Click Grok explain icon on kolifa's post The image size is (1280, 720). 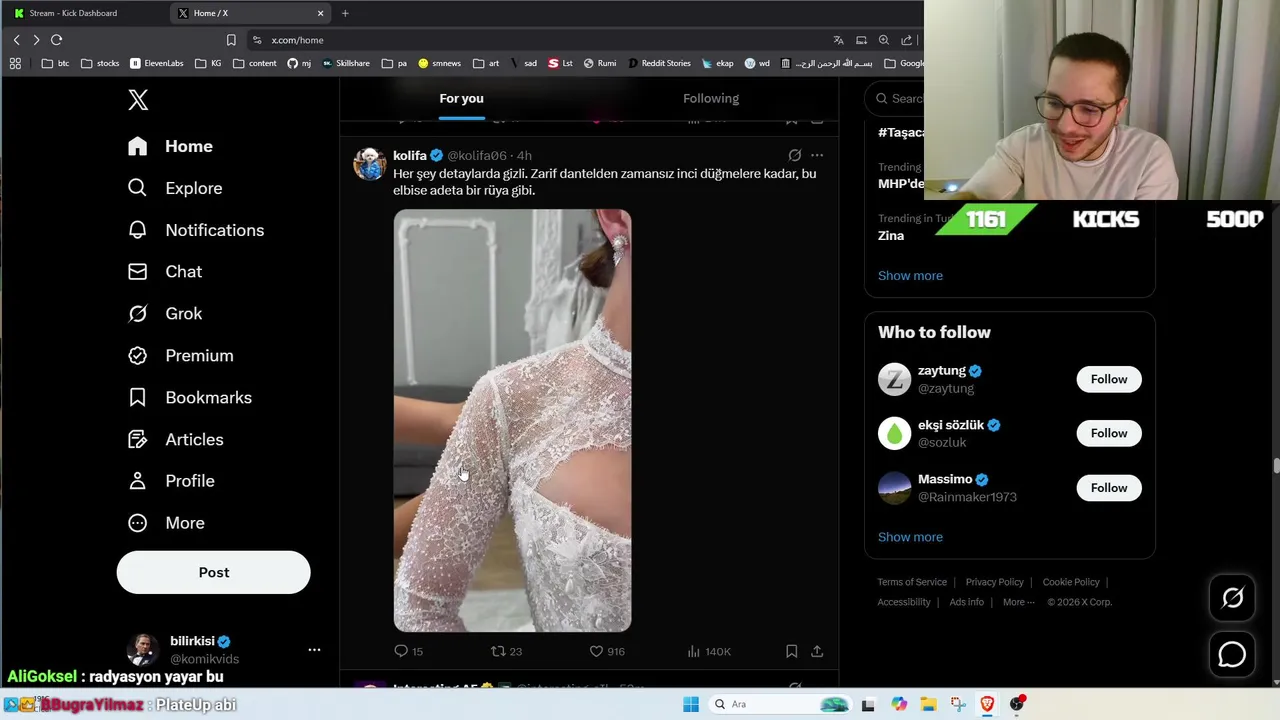[x=795, y=156]
